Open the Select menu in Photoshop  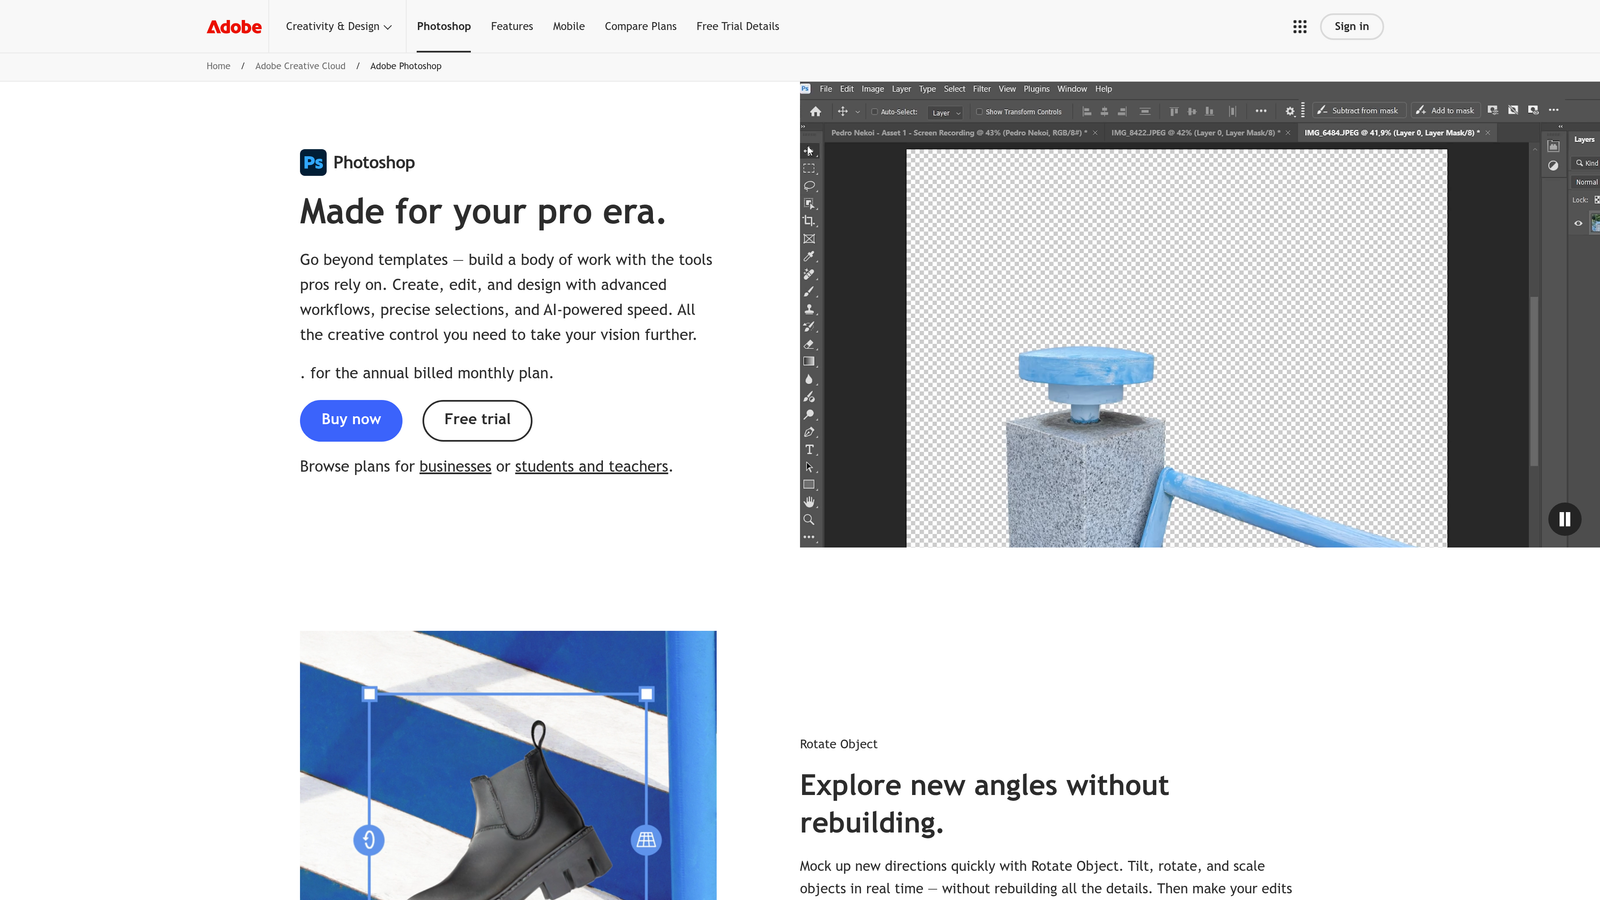[955, 89]
